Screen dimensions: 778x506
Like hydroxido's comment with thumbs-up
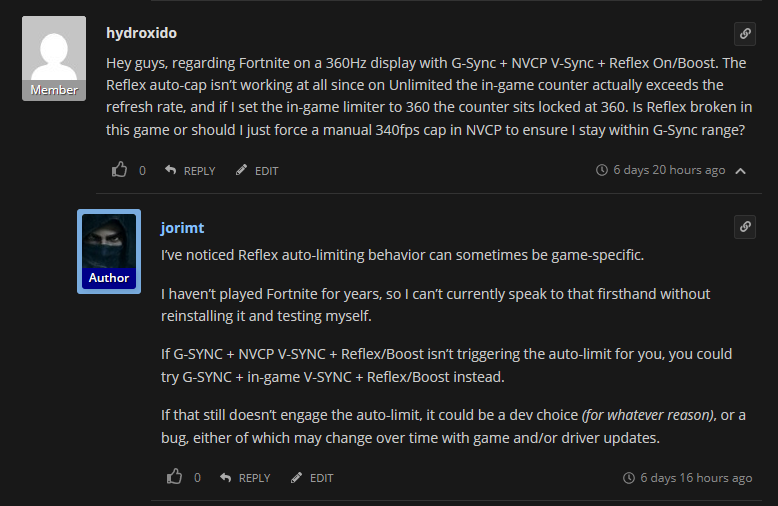pos(120,170)
